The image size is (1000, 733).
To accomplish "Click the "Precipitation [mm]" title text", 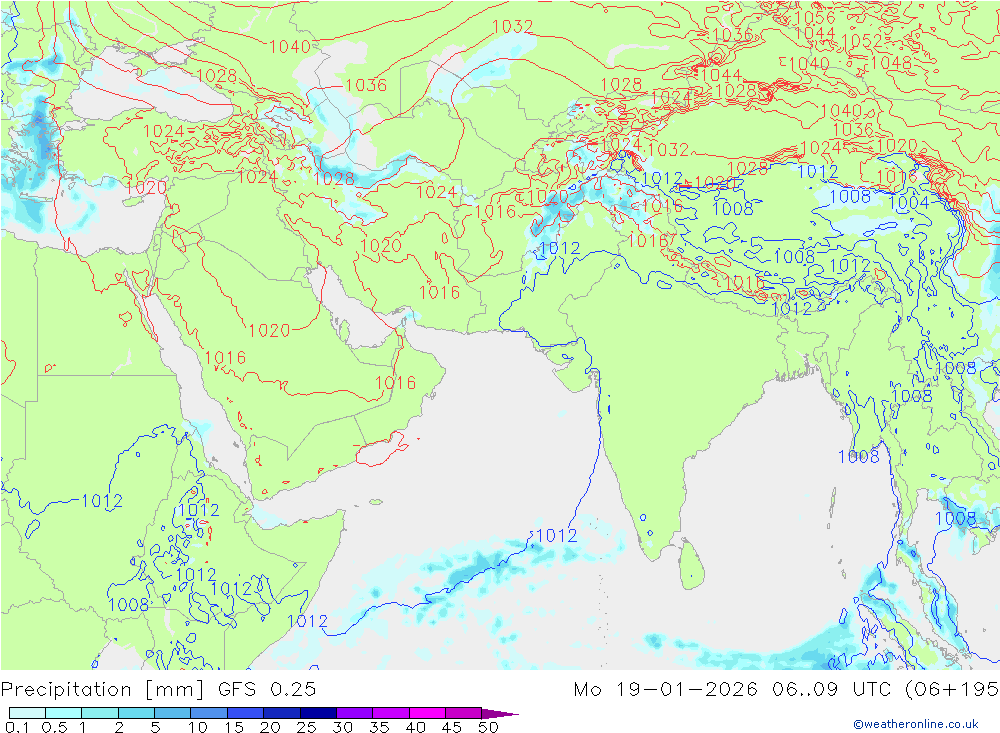I will point(103,690).
